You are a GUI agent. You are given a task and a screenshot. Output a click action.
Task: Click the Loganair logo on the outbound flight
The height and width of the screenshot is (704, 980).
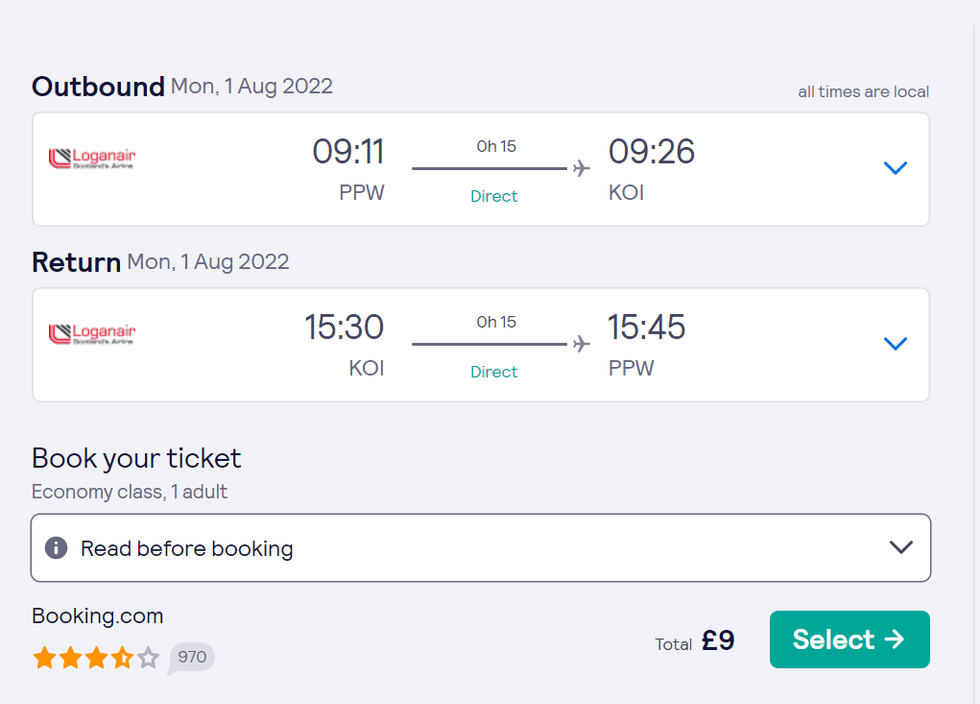tap(92, 158)
